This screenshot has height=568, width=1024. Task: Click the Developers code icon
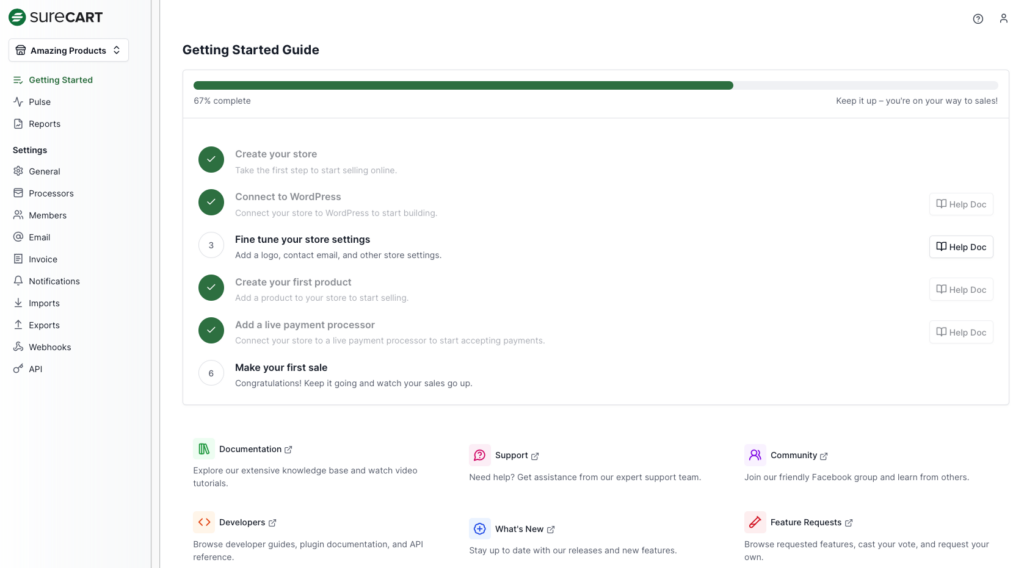tap(204, 522)
